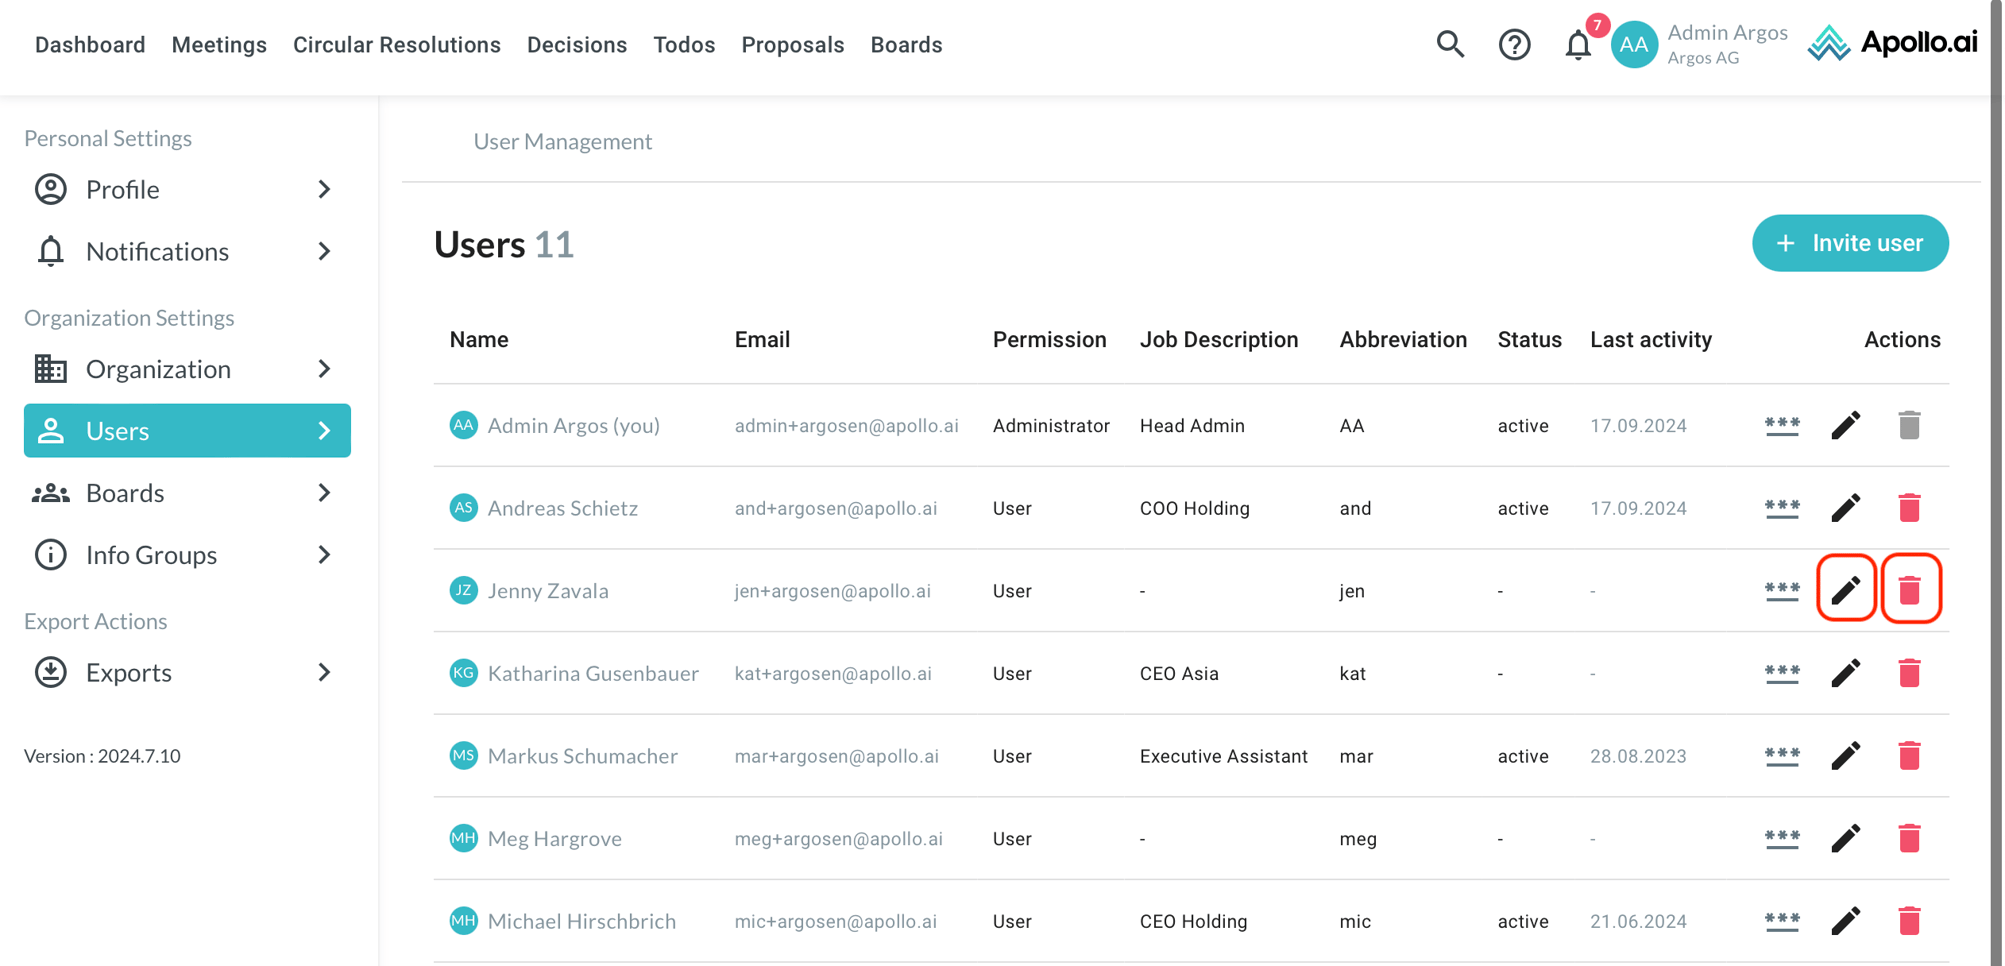Edit Markus Schumacher with pencil icon
2005x966 pixels.
point(1845,756)
